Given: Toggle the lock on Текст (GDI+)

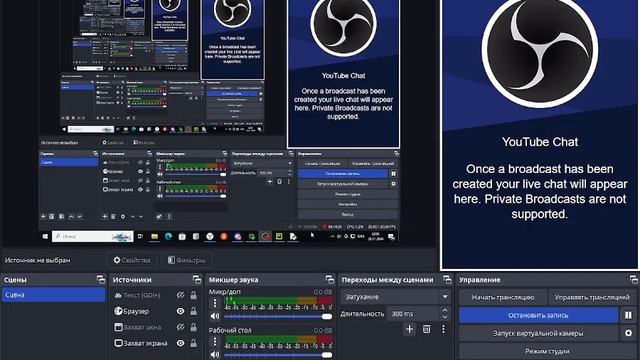Looking at the screenshot, I should tap(193, 295).
